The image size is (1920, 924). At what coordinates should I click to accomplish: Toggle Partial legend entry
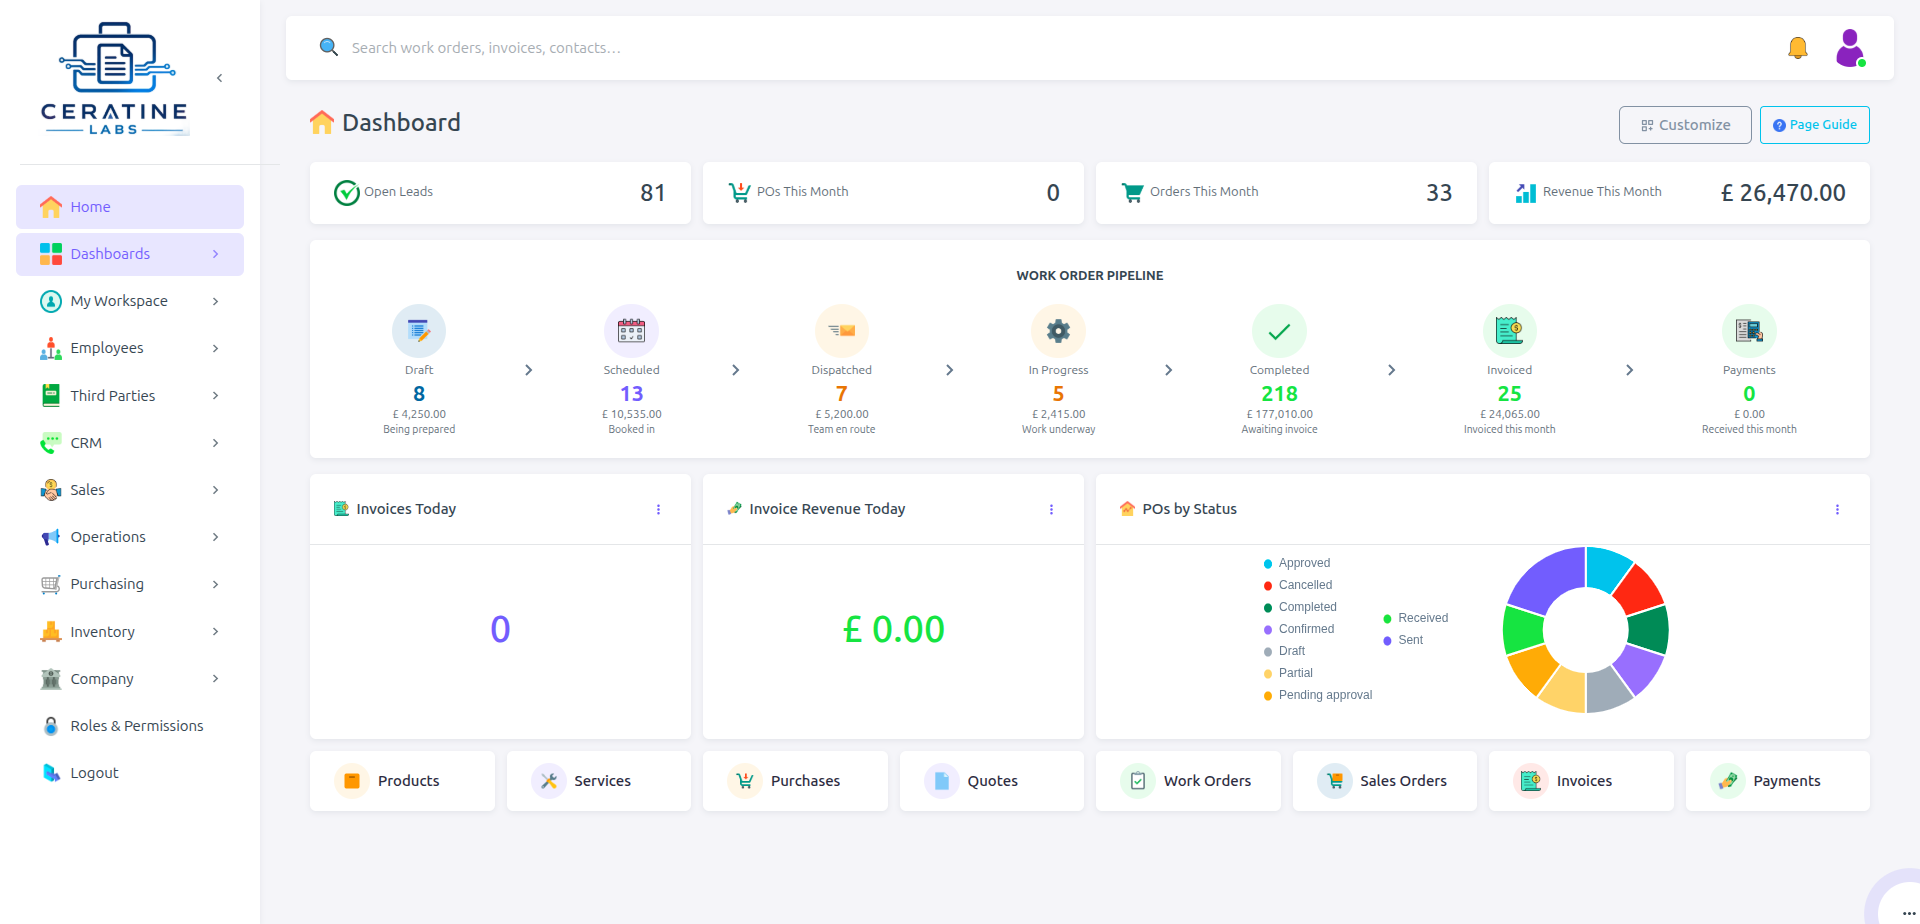click(1288, 674)
